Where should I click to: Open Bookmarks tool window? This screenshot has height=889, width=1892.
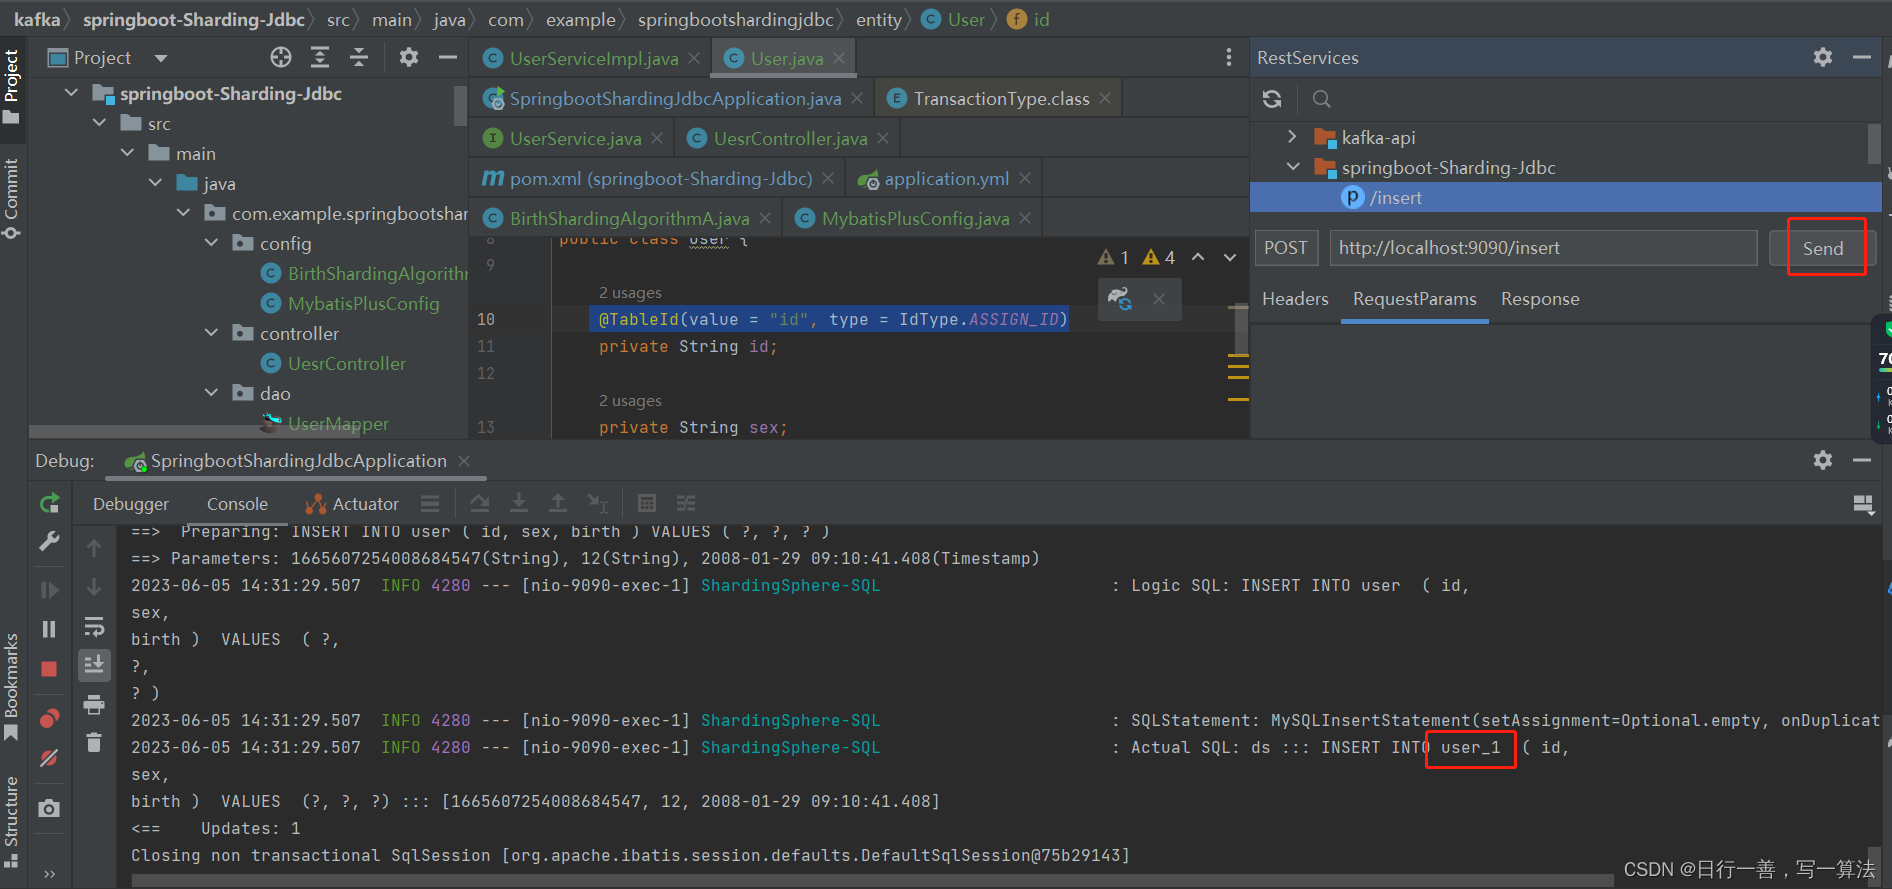point(12,688)
